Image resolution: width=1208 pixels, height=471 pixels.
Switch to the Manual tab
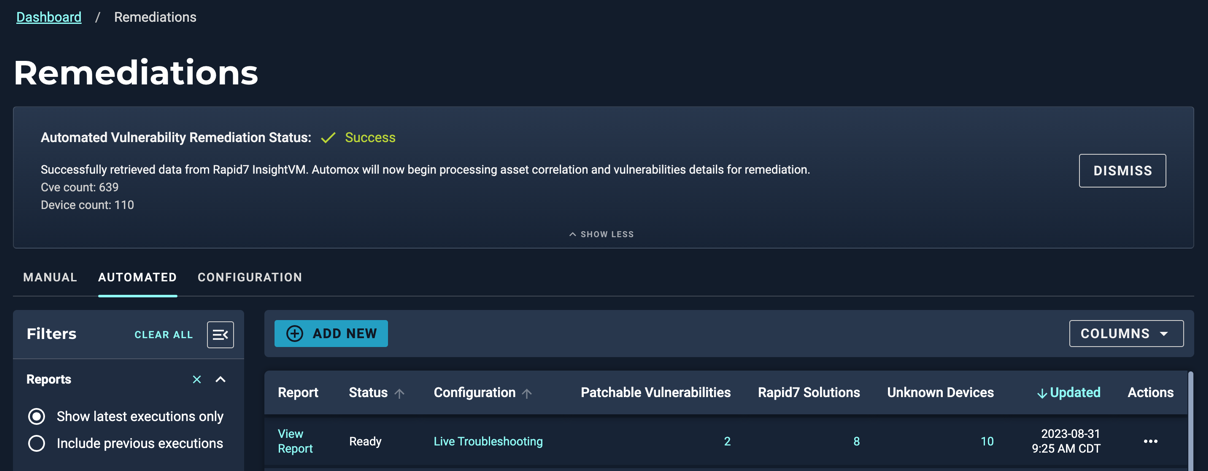pos(50,277)
